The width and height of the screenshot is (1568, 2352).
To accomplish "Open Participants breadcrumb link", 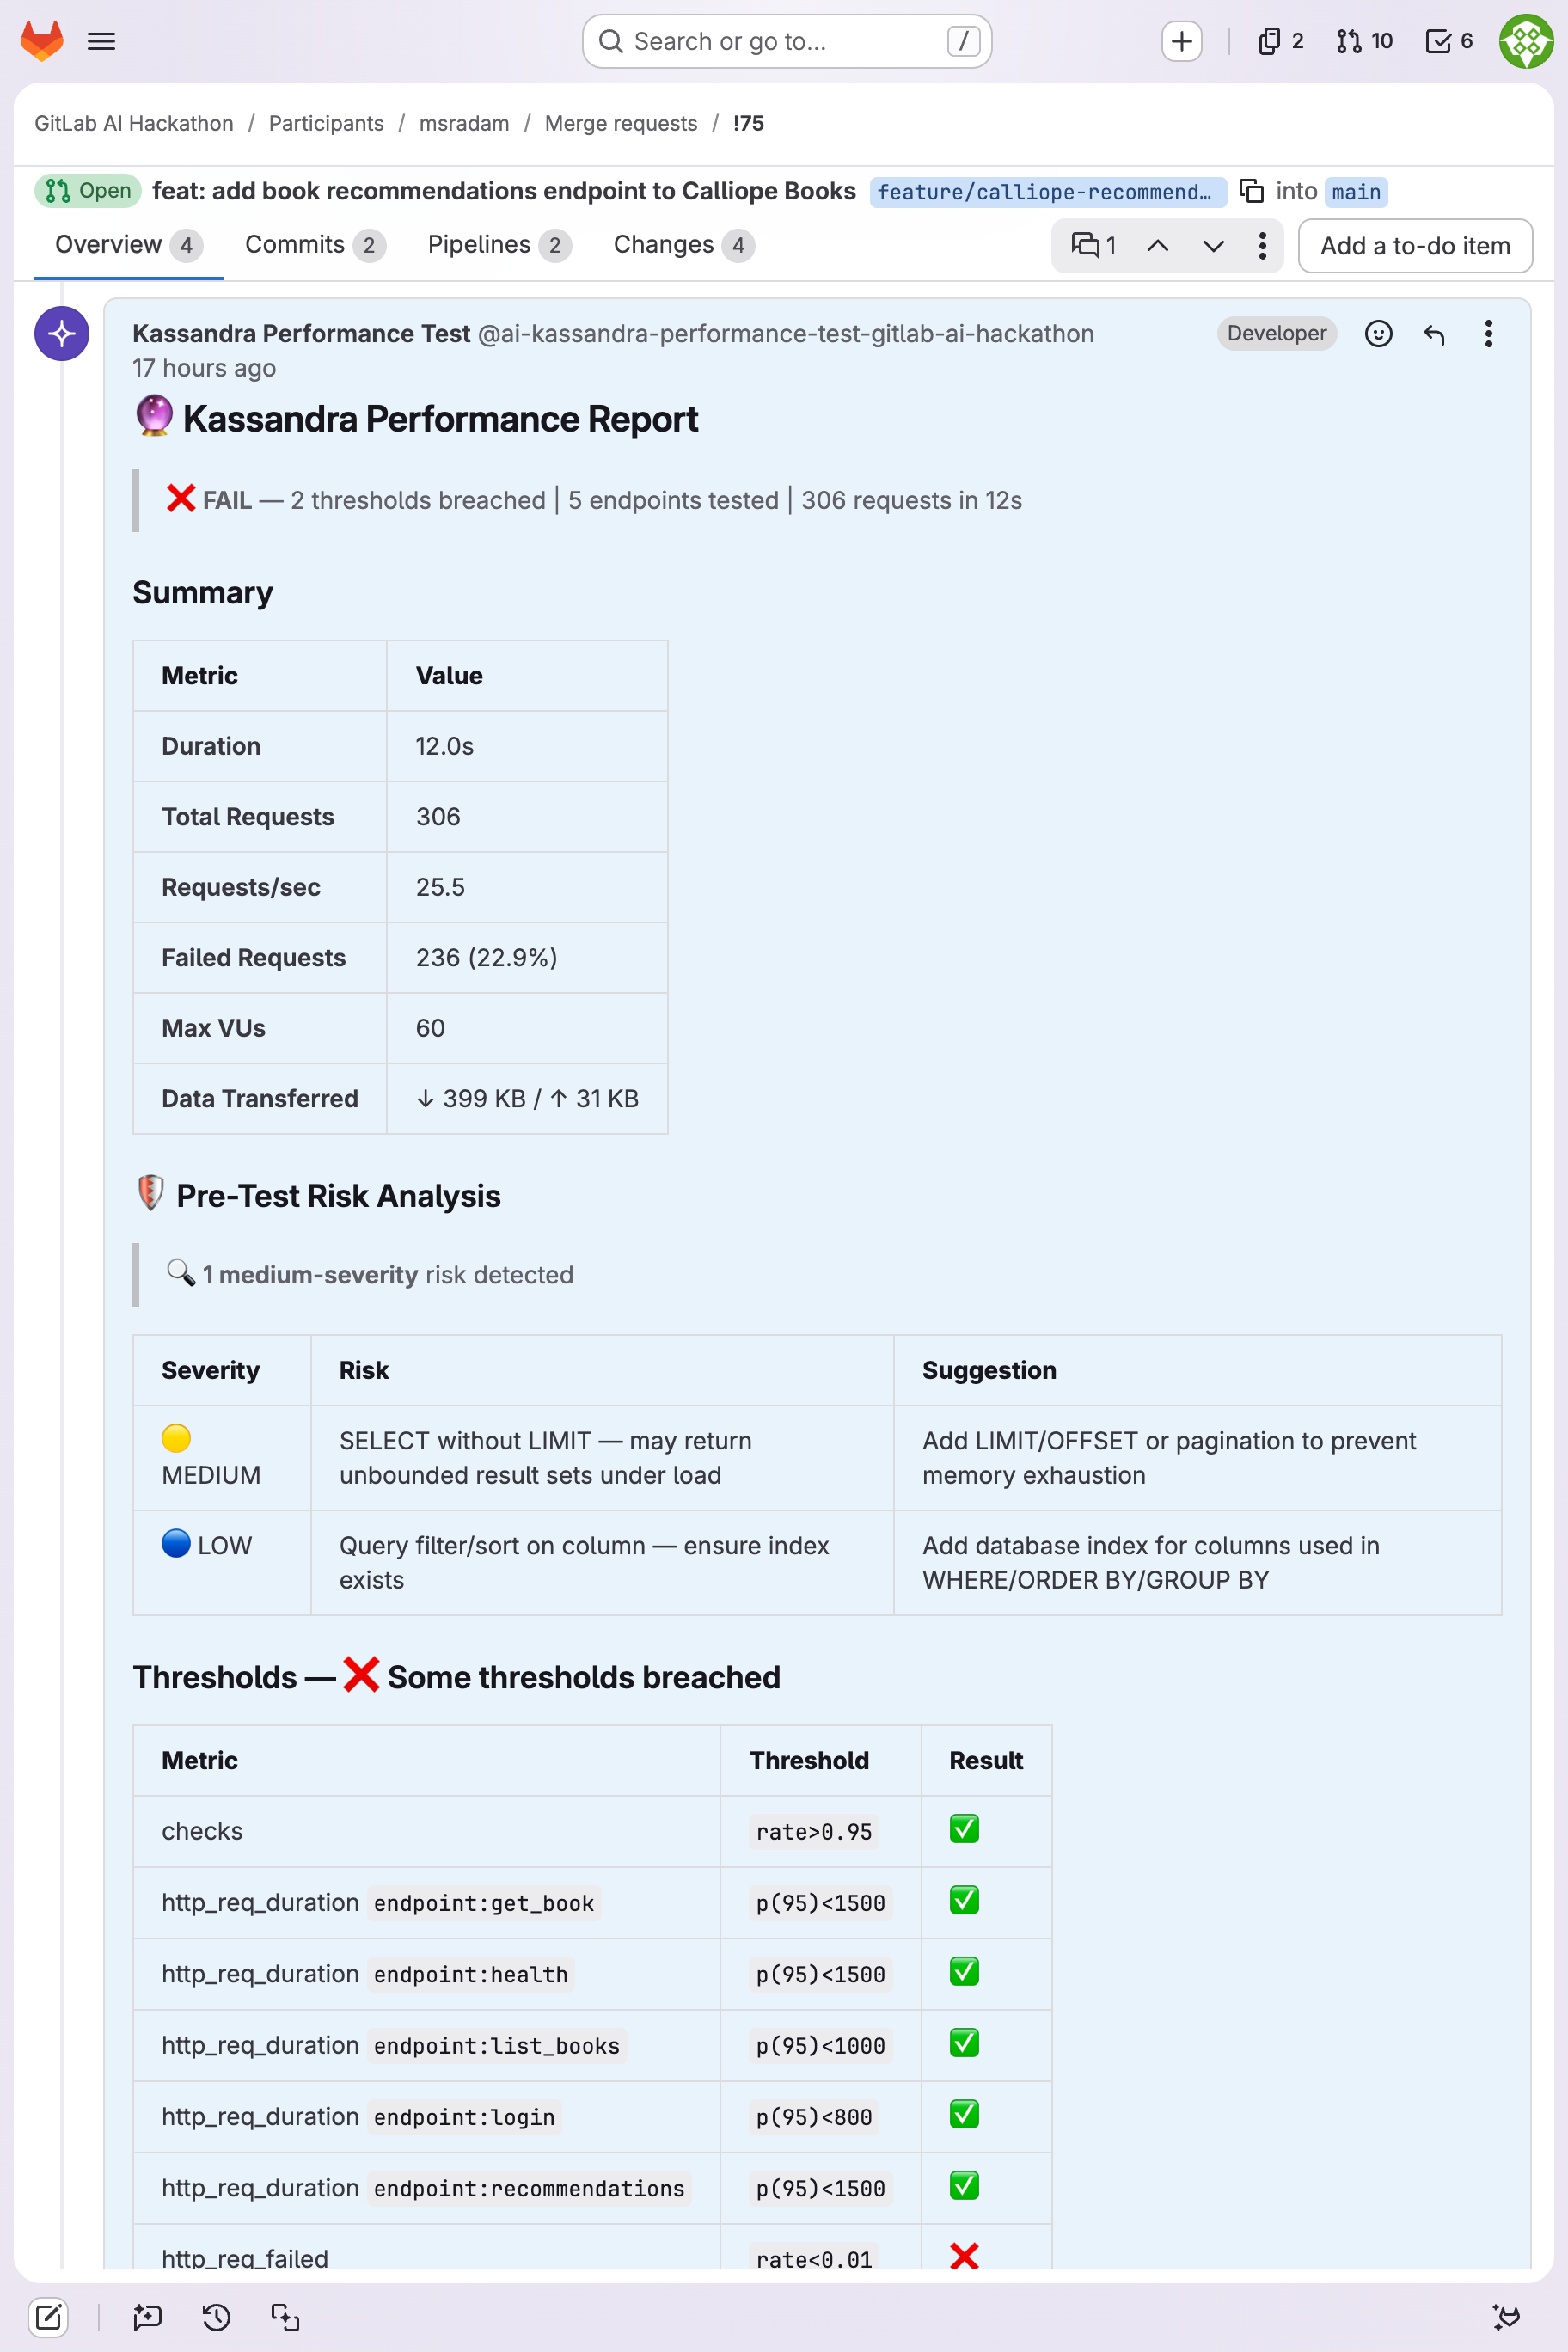I will click(326, 123).
